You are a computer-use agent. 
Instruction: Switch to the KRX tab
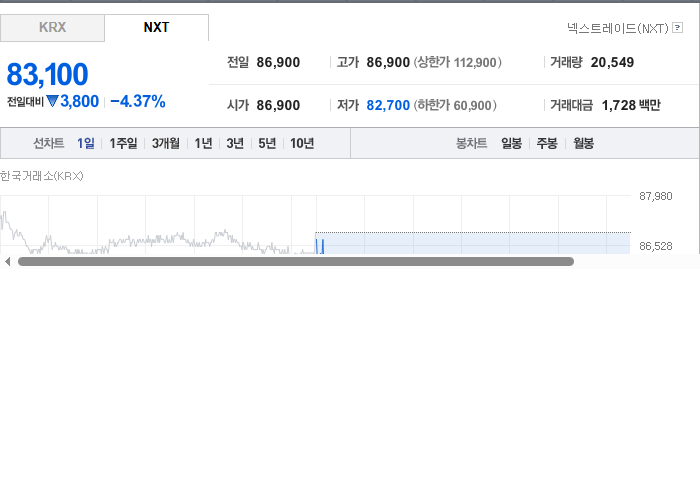click(52, 28)
